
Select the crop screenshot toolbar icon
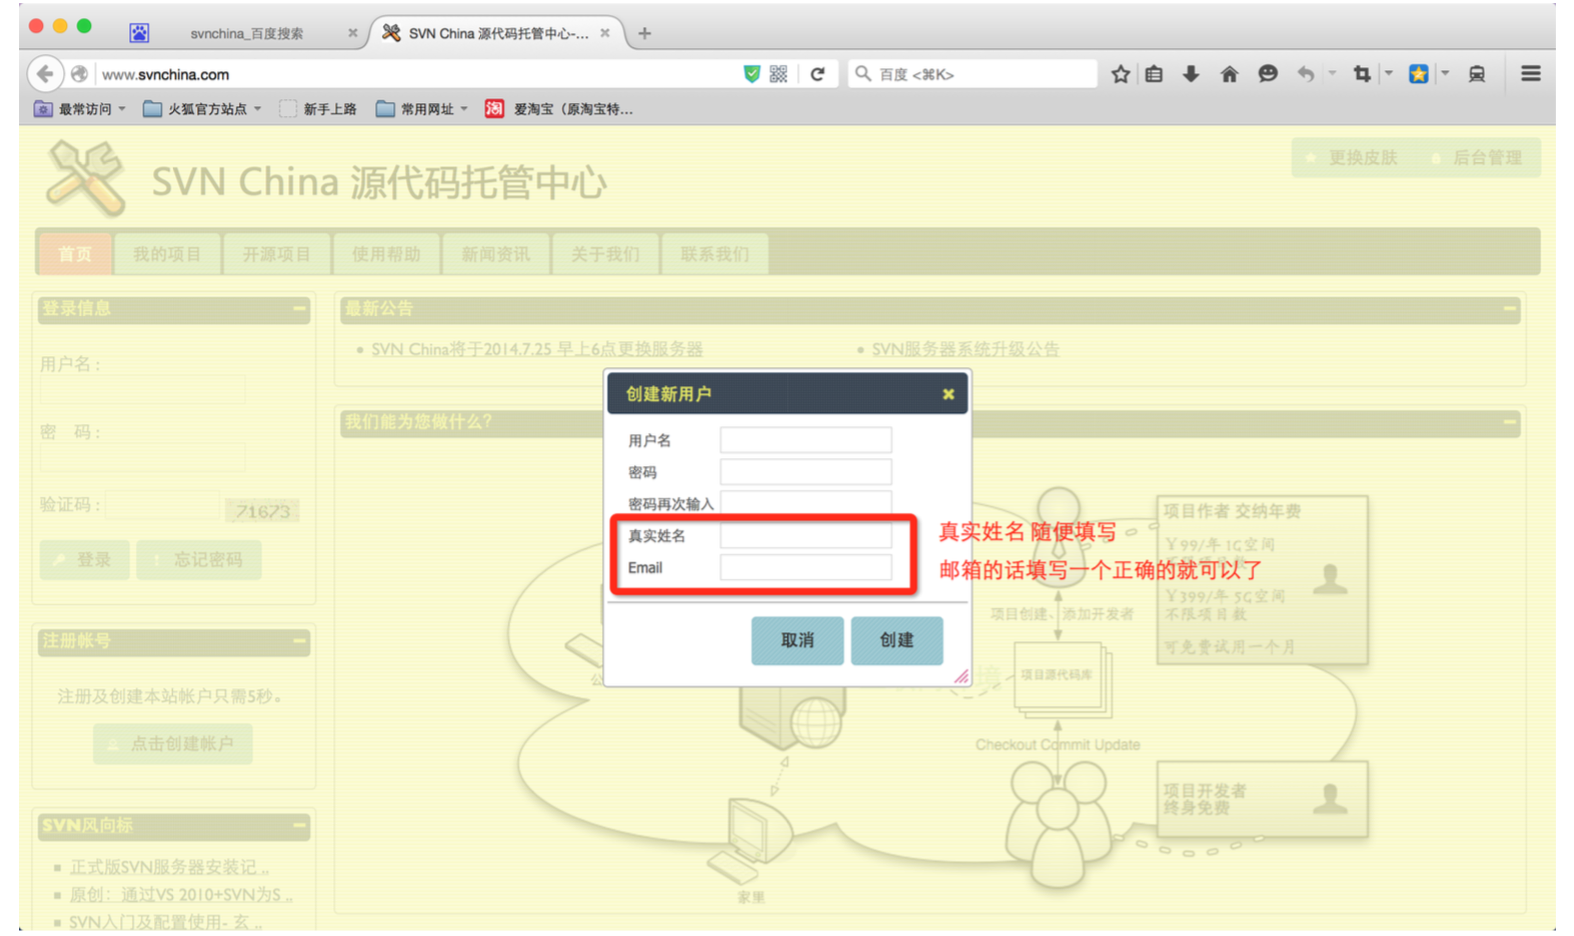point(1362,74)
